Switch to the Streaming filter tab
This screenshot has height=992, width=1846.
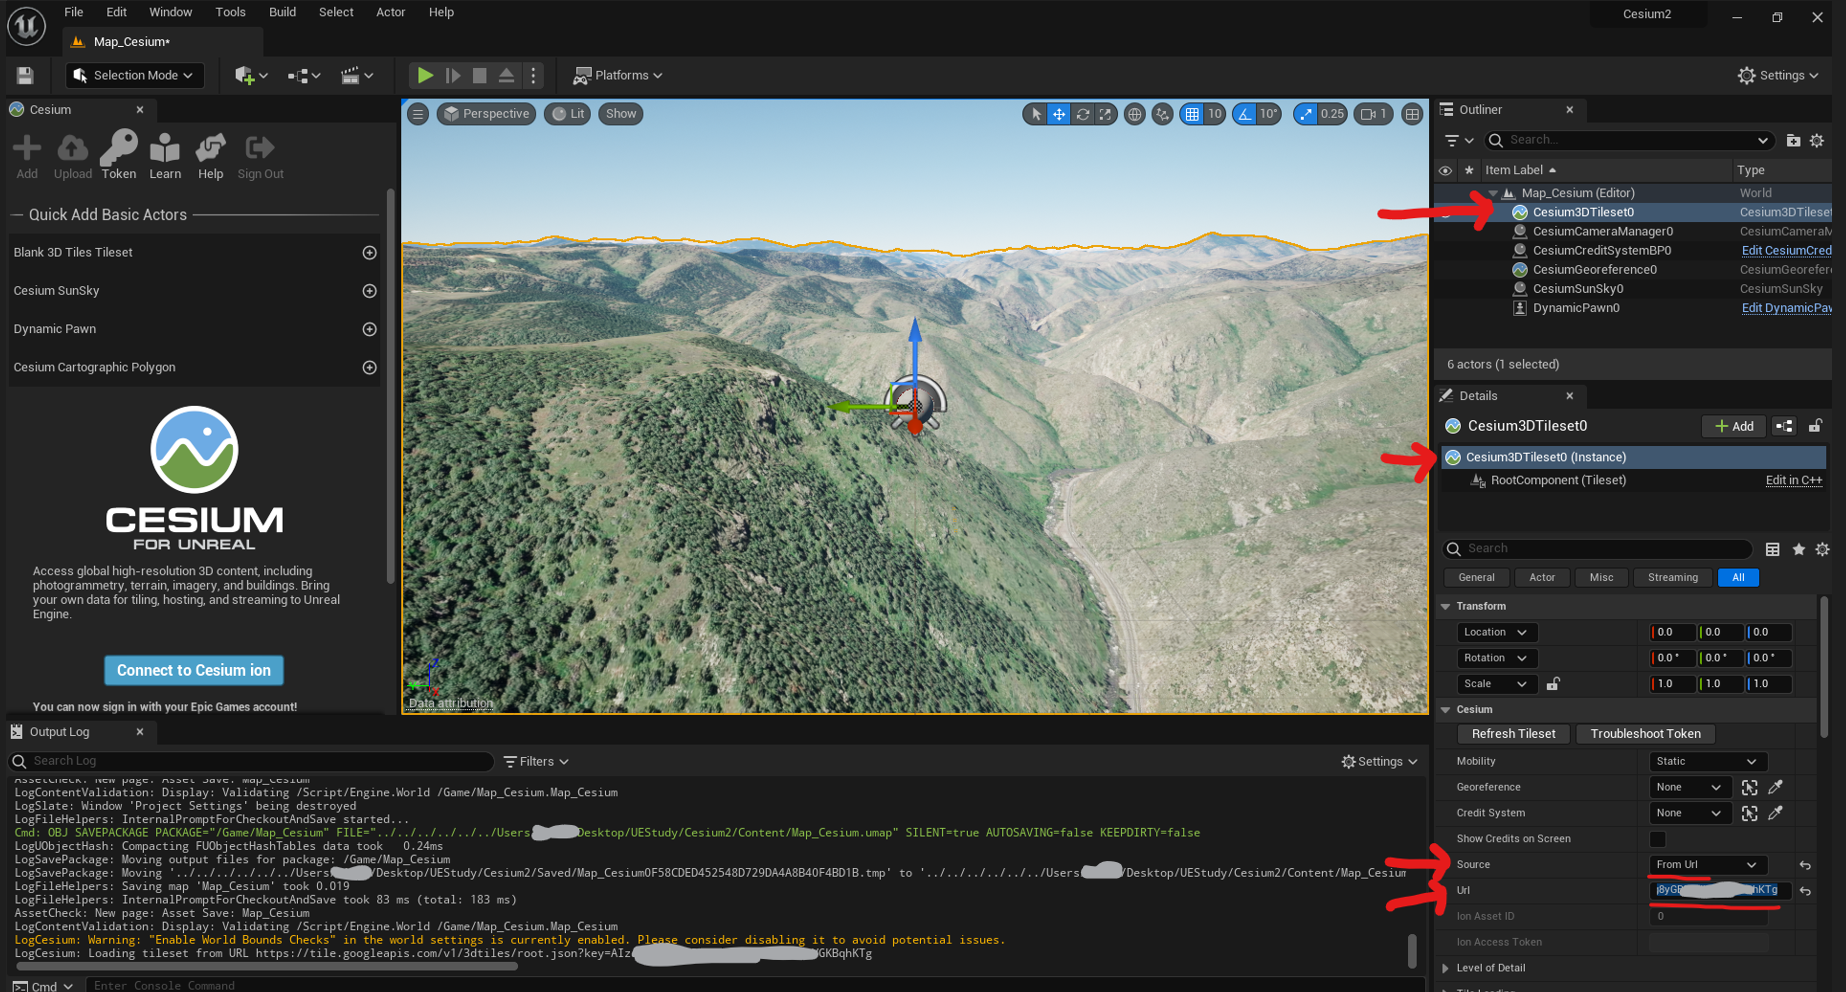[x=1672, y=577]
